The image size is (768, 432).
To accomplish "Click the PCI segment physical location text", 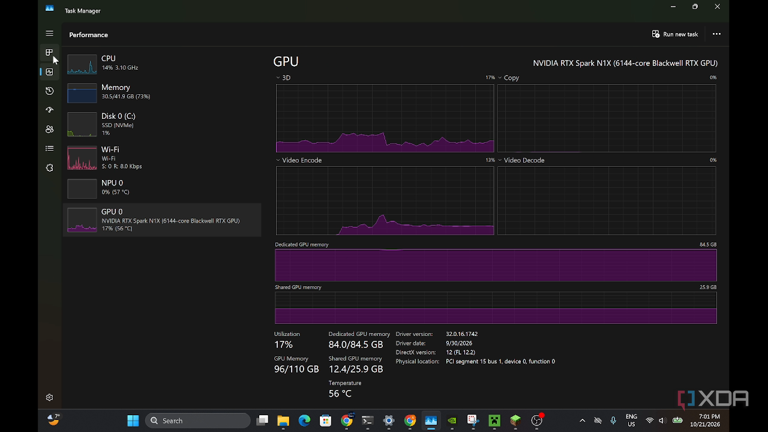I will click(x=500, y=361).
